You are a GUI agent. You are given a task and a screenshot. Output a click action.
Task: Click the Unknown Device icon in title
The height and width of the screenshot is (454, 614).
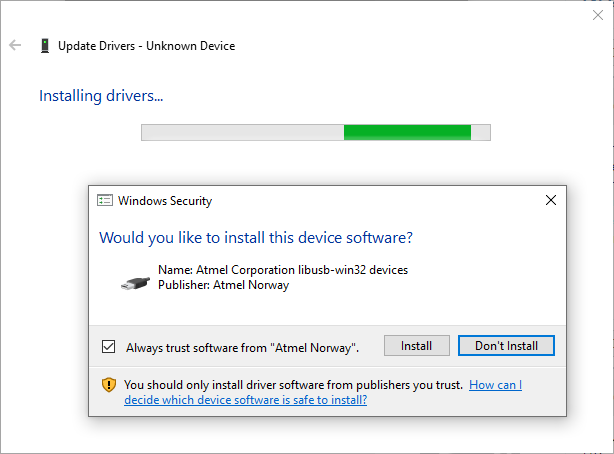[45, 46]
